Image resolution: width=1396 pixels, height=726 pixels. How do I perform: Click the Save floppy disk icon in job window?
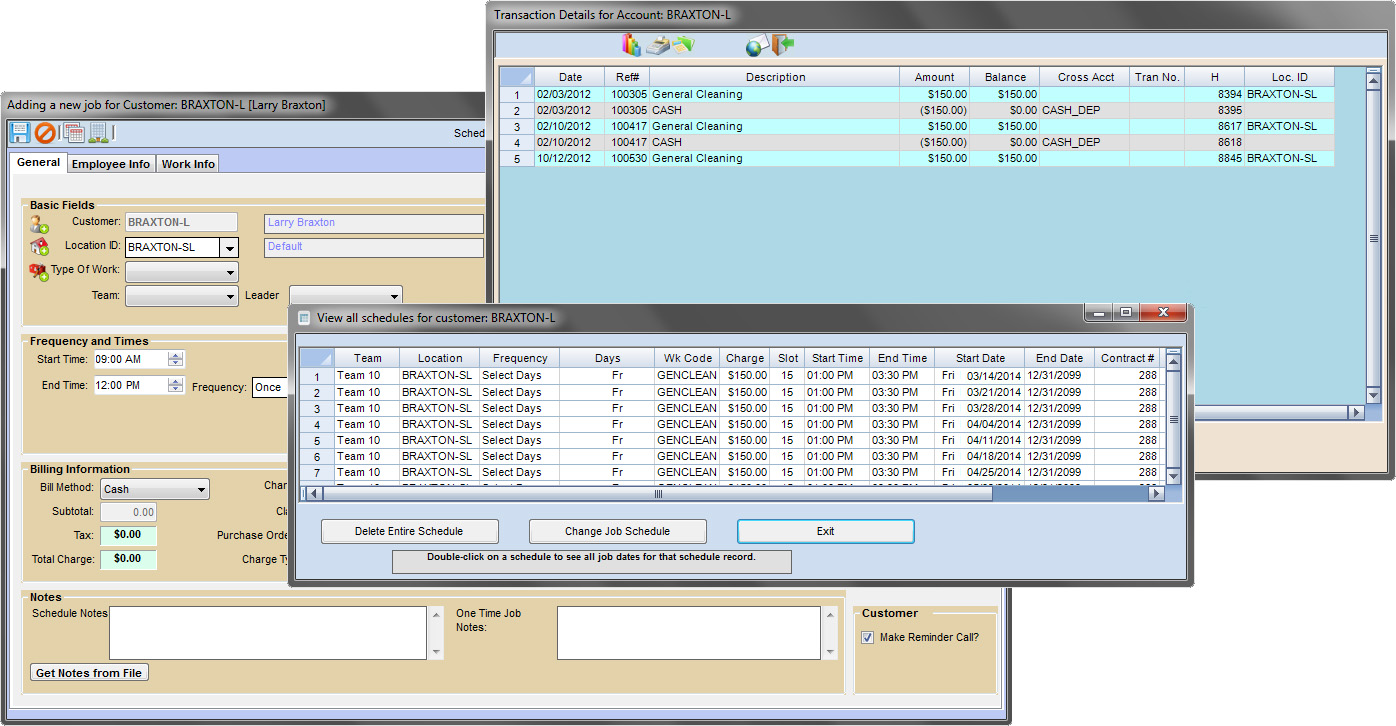pyautogui.click(x=20, y=132)
